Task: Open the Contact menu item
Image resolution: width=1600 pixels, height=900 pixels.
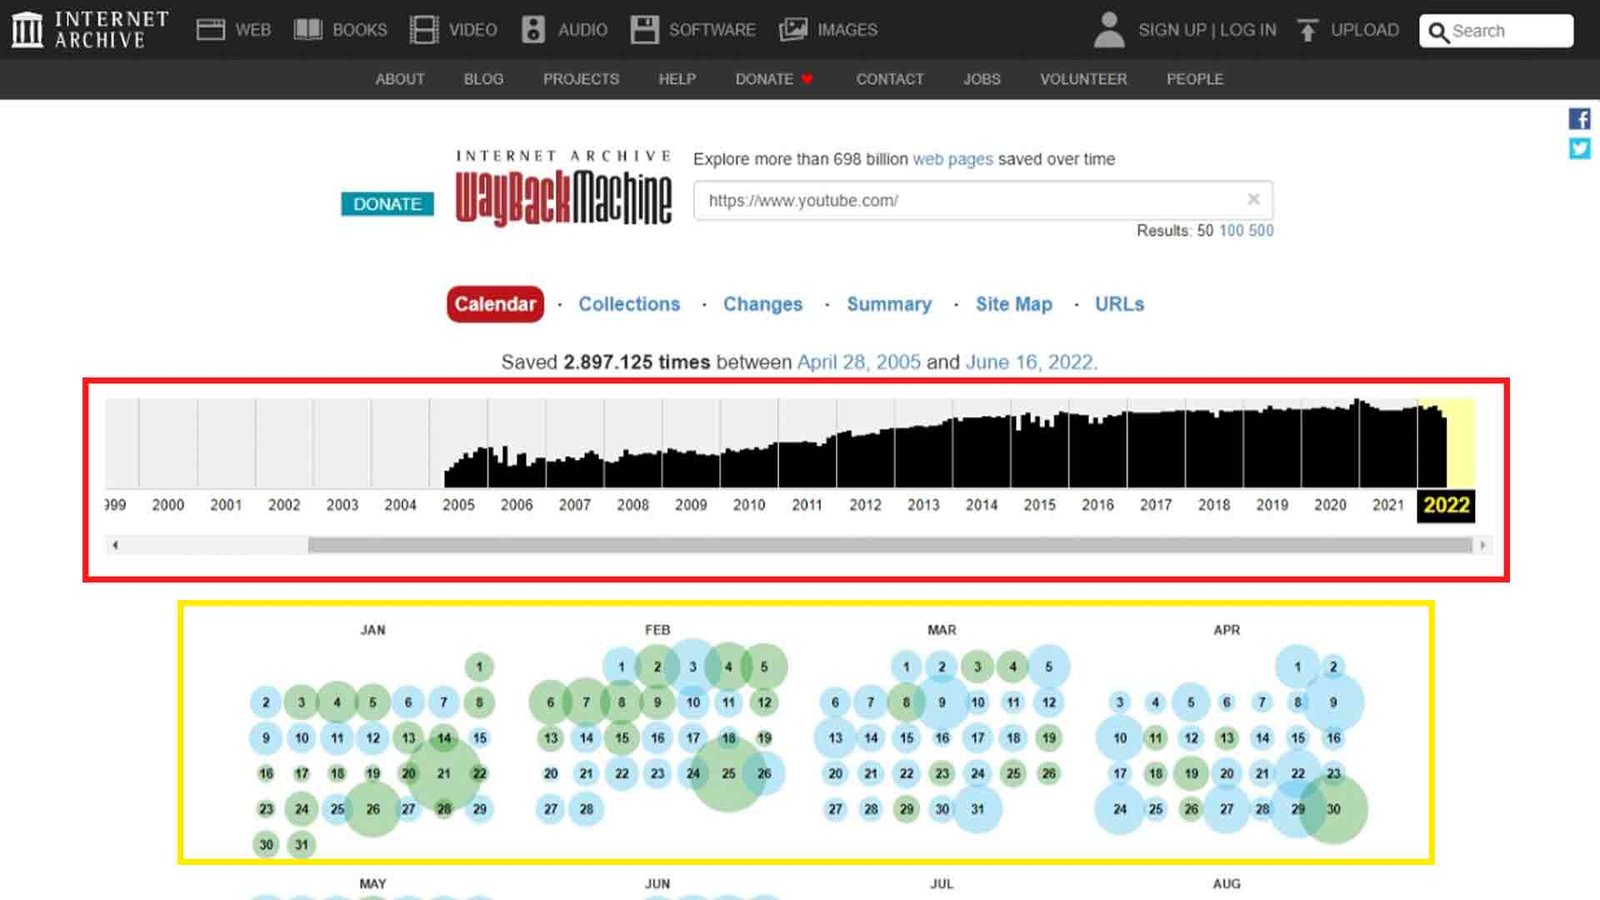Action: [890, 79]
